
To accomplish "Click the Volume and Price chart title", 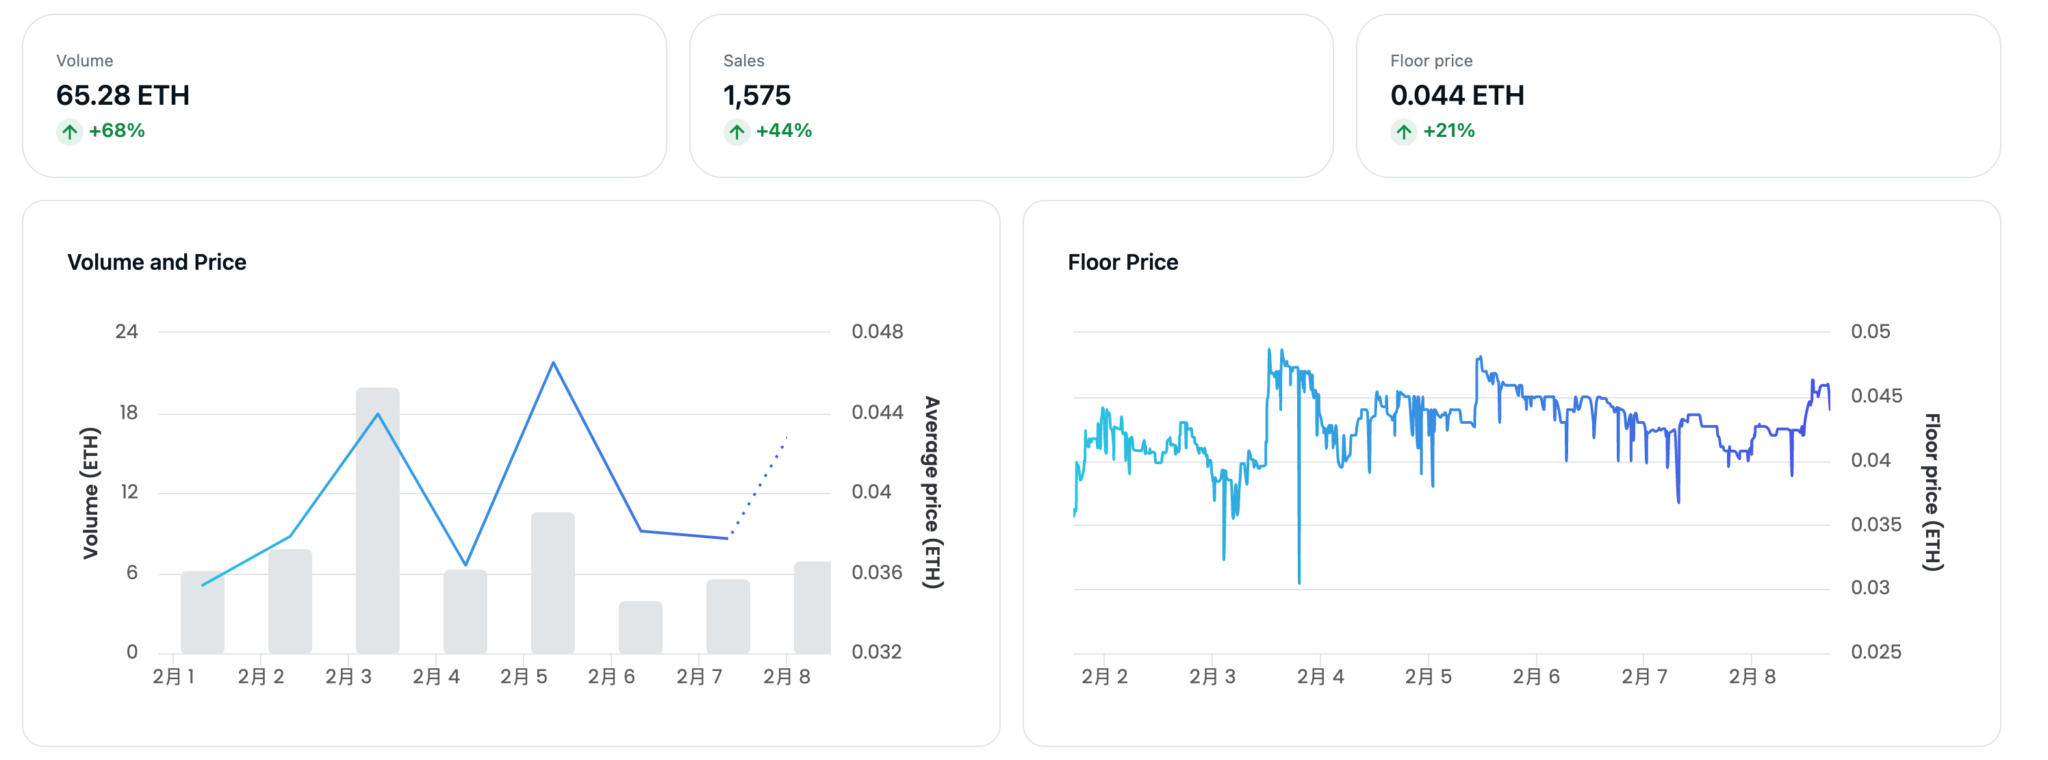I will point(157,262).
